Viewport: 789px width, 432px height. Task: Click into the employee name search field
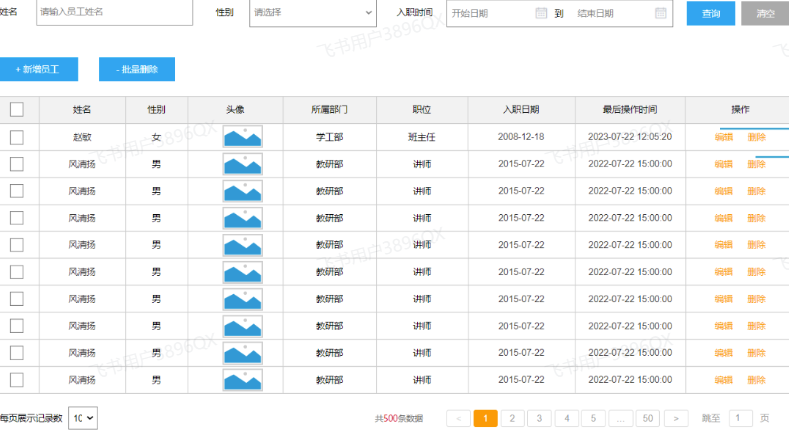point(114,12)
